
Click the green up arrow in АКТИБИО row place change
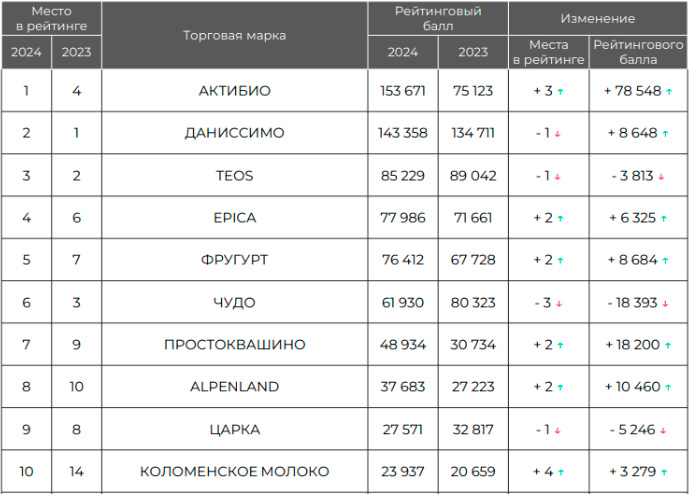(x=560, y=91)
